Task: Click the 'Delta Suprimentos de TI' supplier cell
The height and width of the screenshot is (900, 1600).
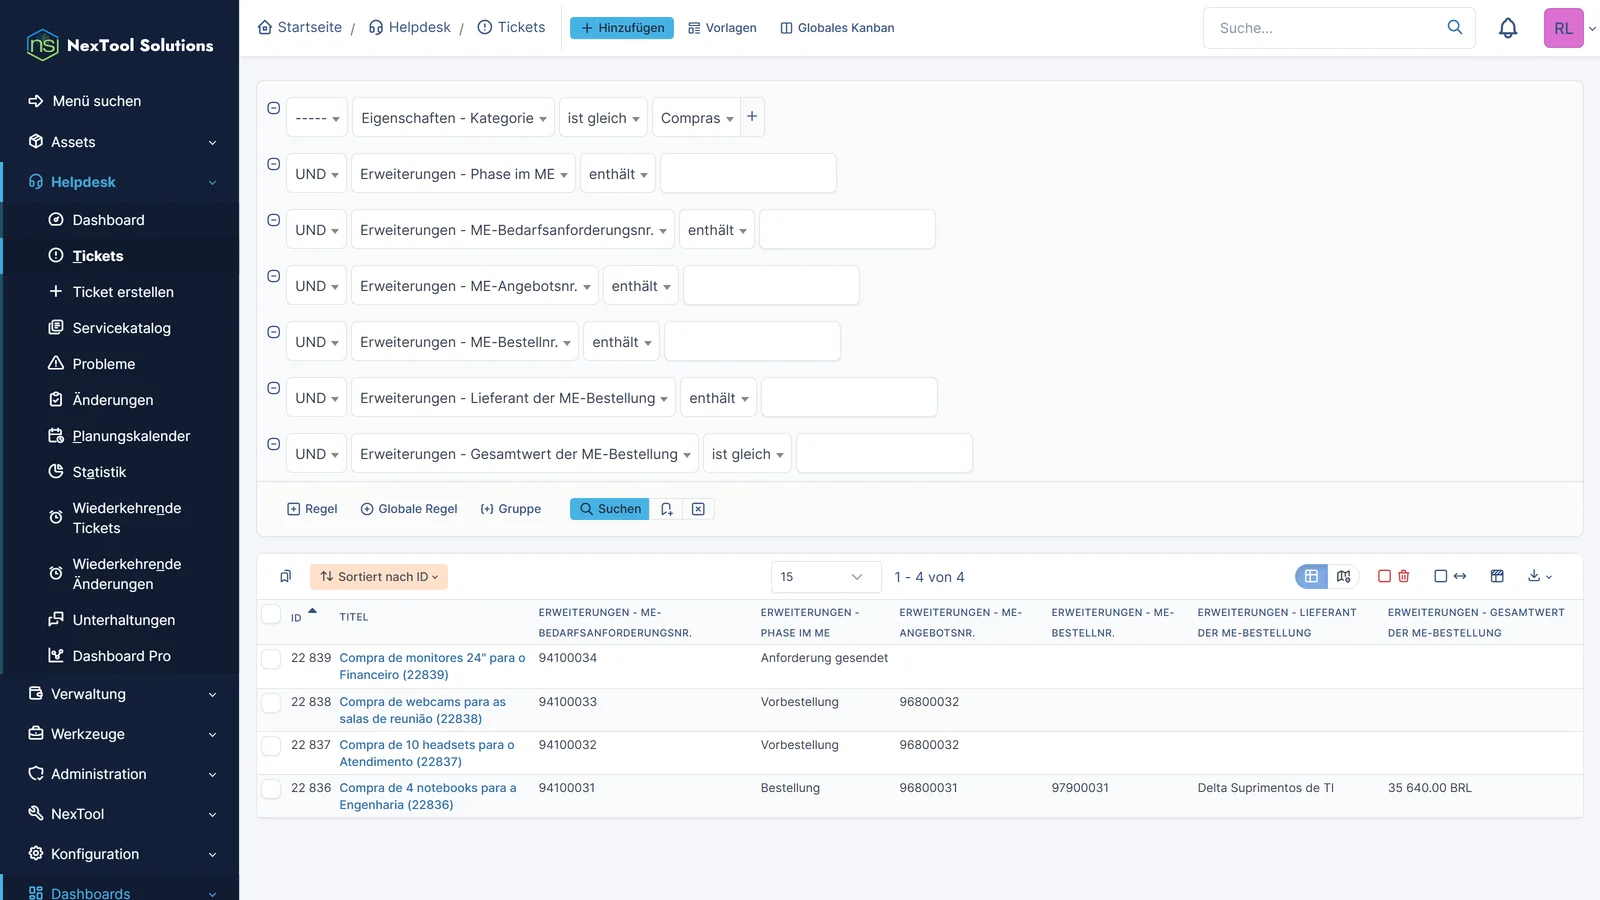Action: pos(1266,788)
